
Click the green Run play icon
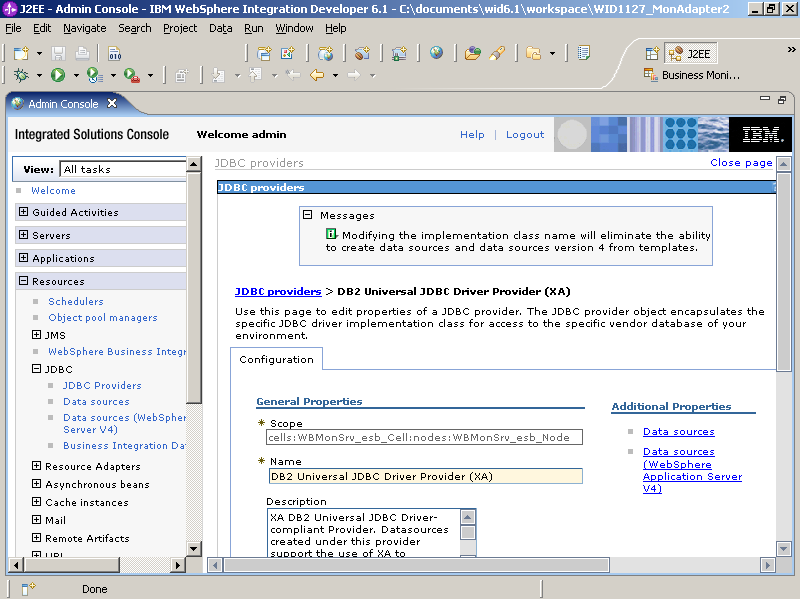click(58, 75)
